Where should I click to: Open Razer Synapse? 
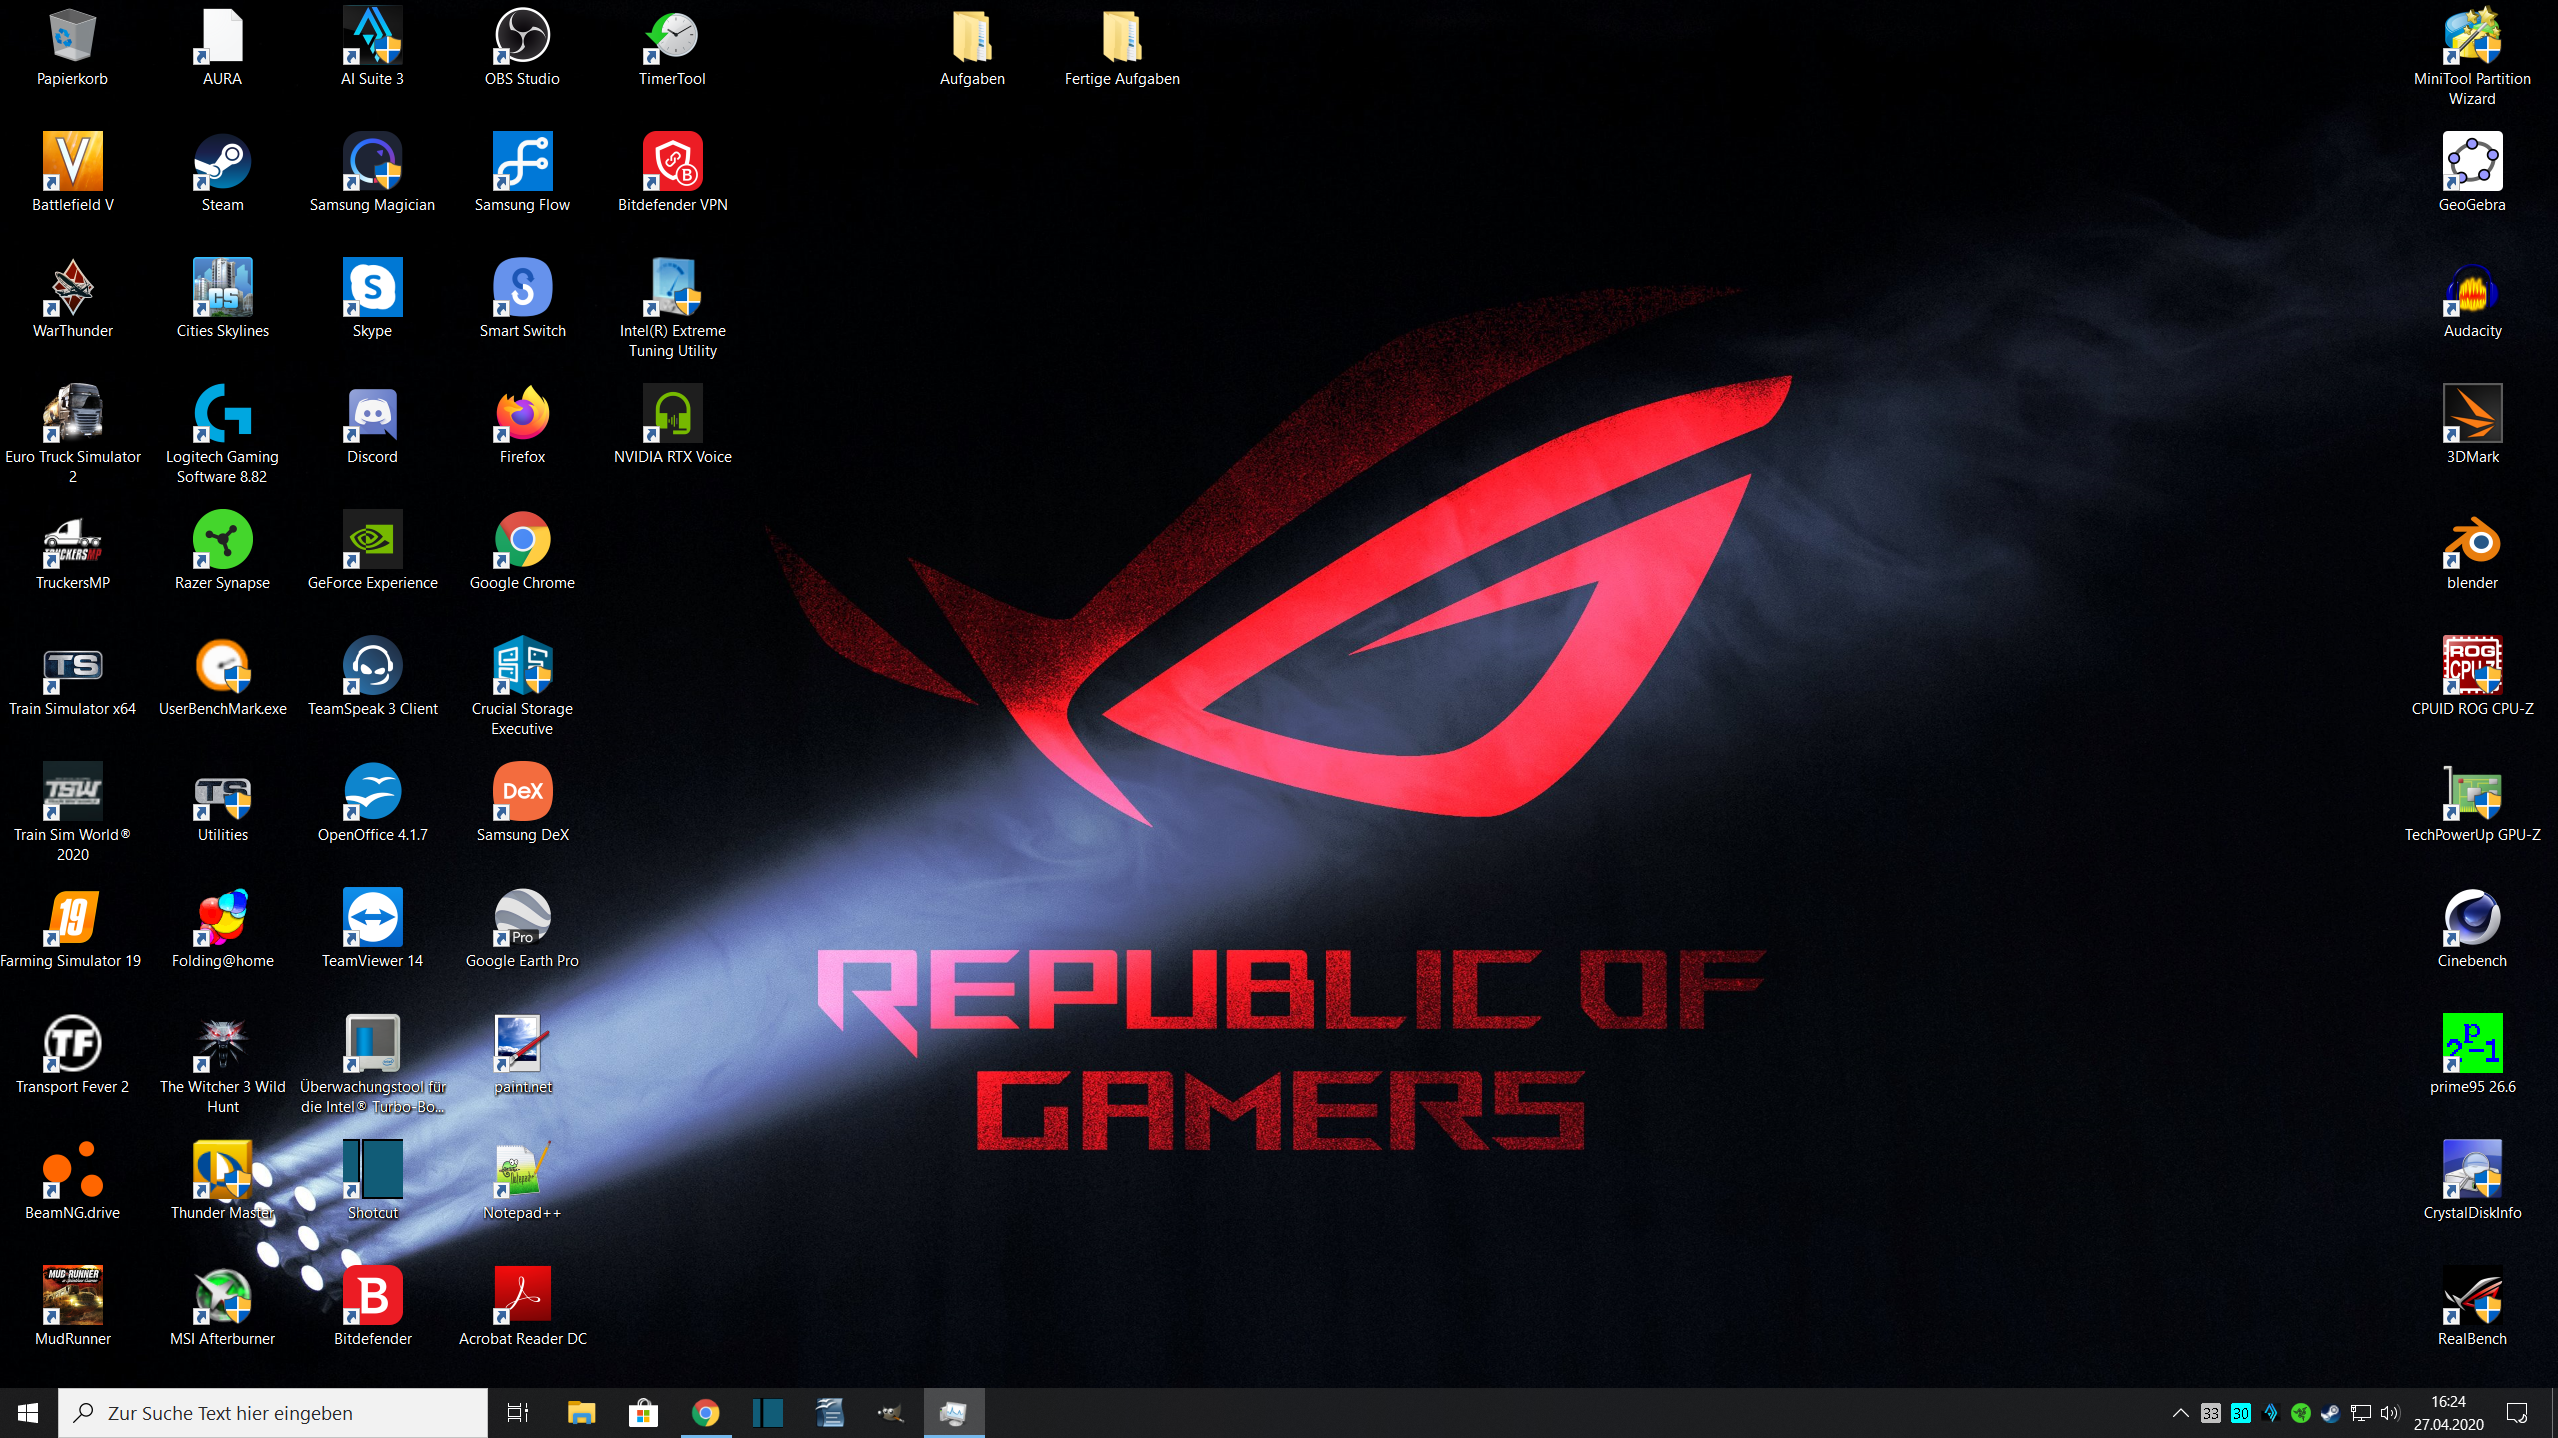click(222, 537)
